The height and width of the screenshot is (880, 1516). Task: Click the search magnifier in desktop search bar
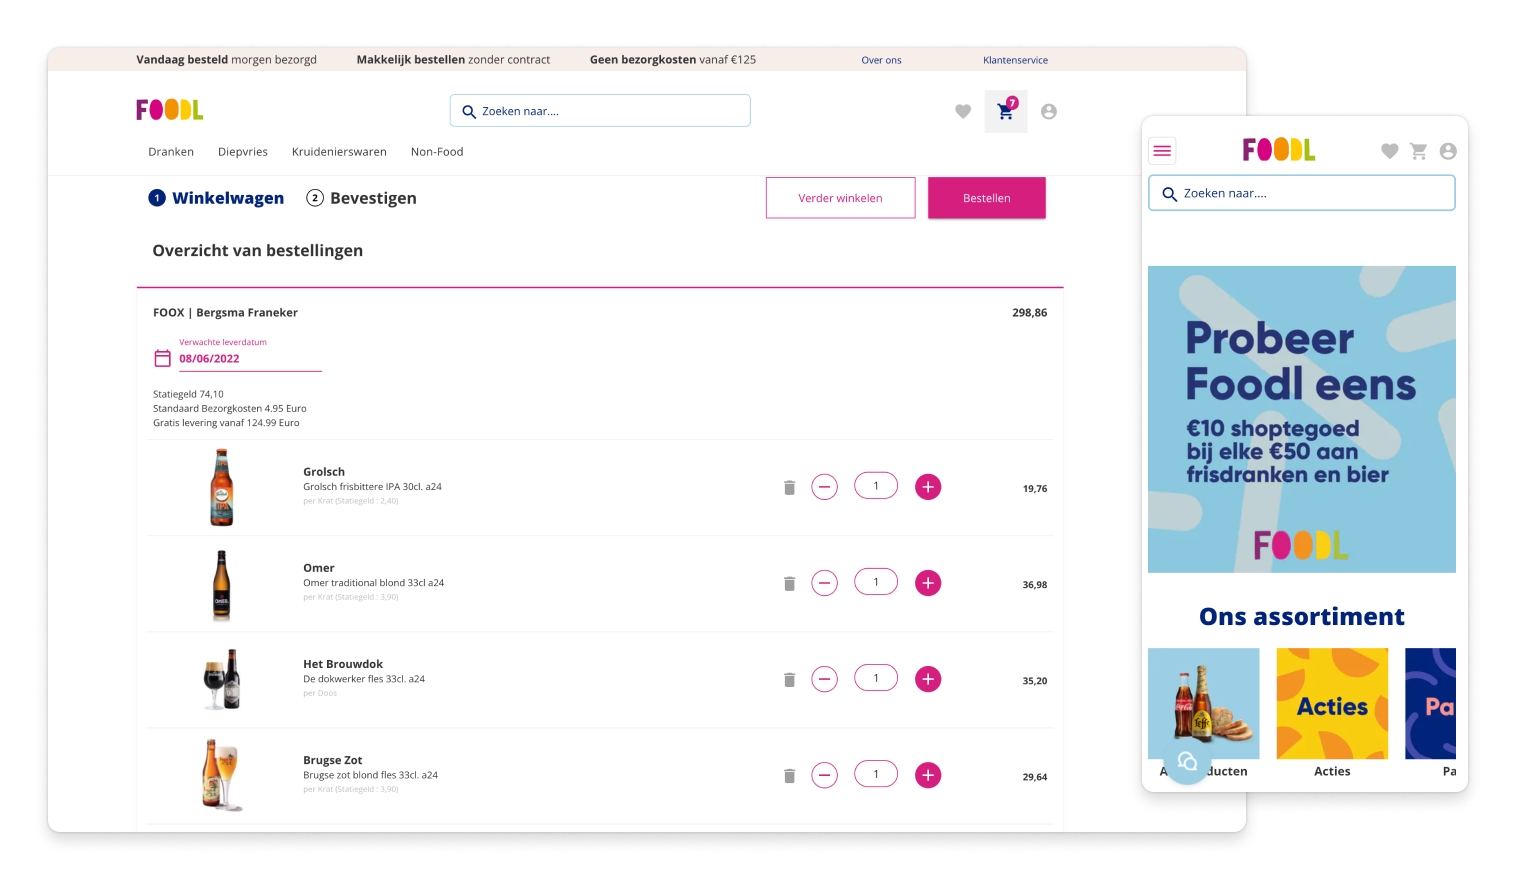point(468,111)
